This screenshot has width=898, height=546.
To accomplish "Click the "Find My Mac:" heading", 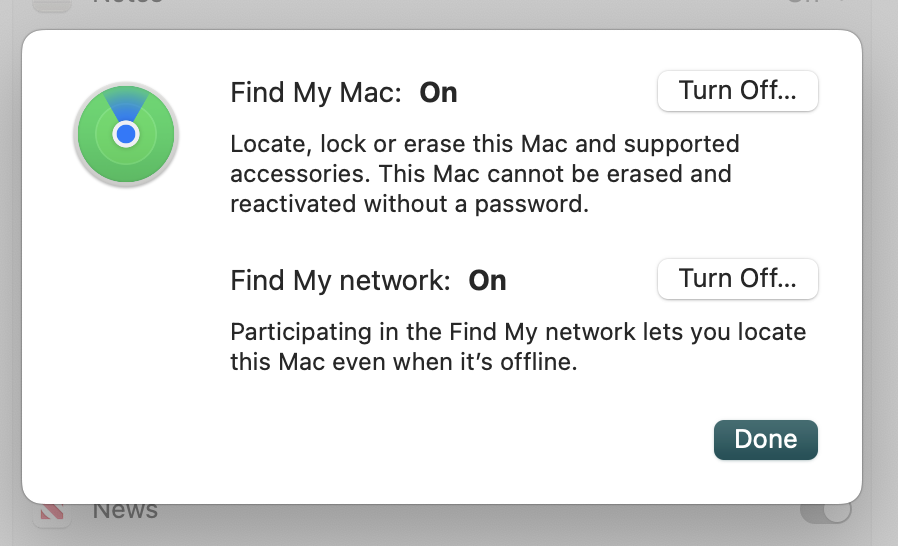I will point(316,93).
